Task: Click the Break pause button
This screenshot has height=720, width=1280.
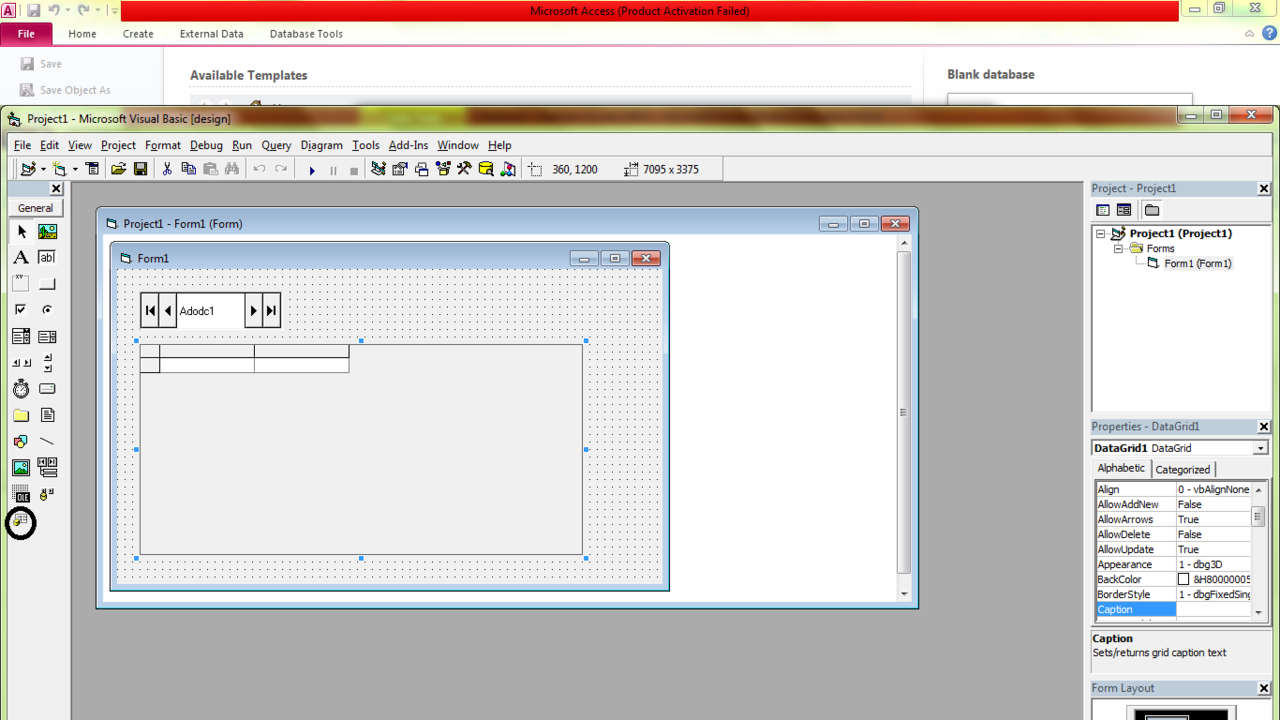Action: pos(333,170)
